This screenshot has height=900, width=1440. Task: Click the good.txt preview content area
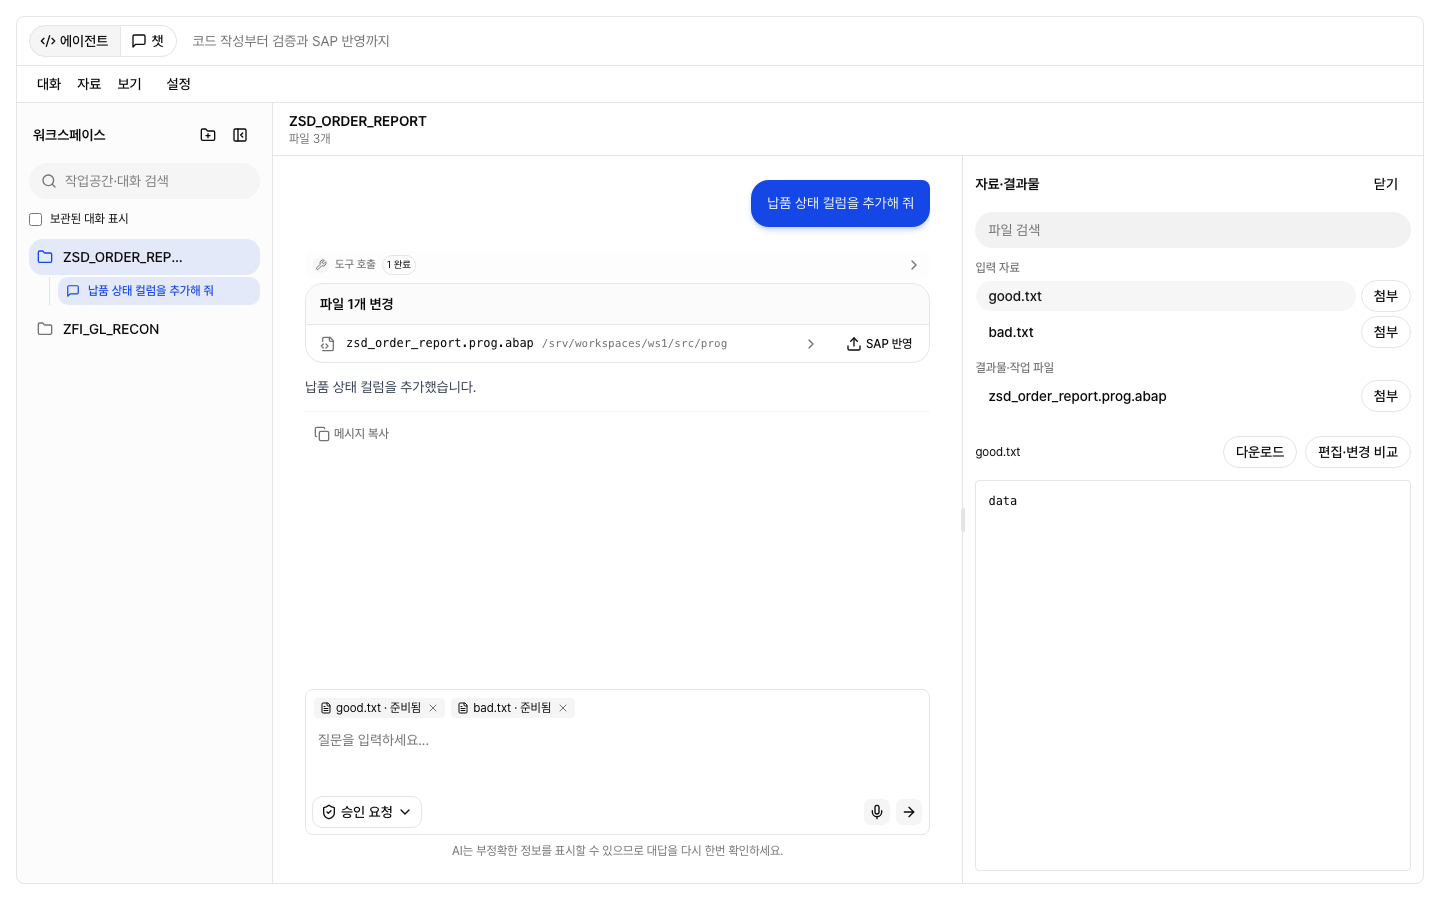pos(1193,675)
